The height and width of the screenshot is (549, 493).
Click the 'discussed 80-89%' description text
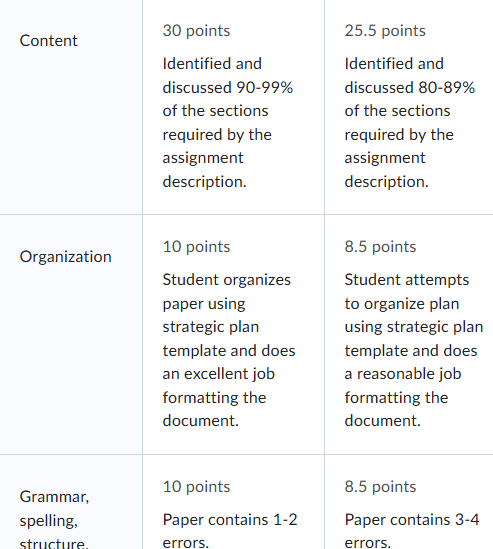click(410, 88)
